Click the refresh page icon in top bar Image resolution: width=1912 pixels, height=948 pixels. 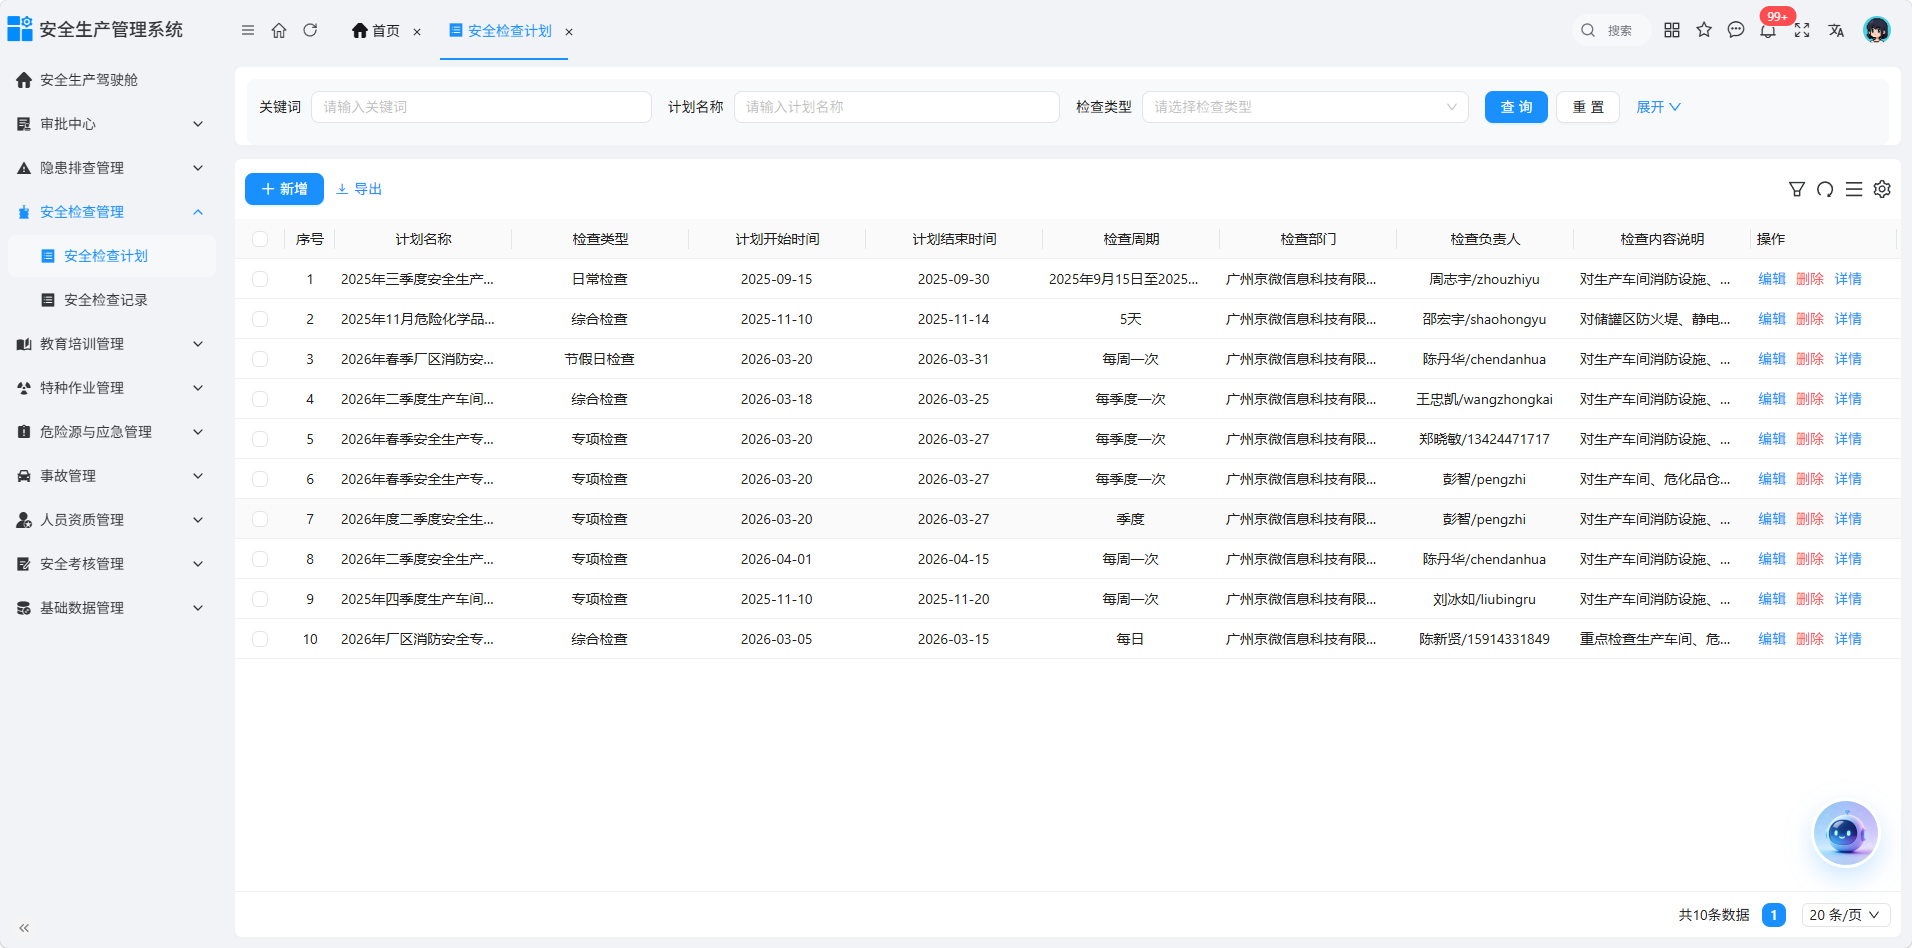[x=310, y=31]
